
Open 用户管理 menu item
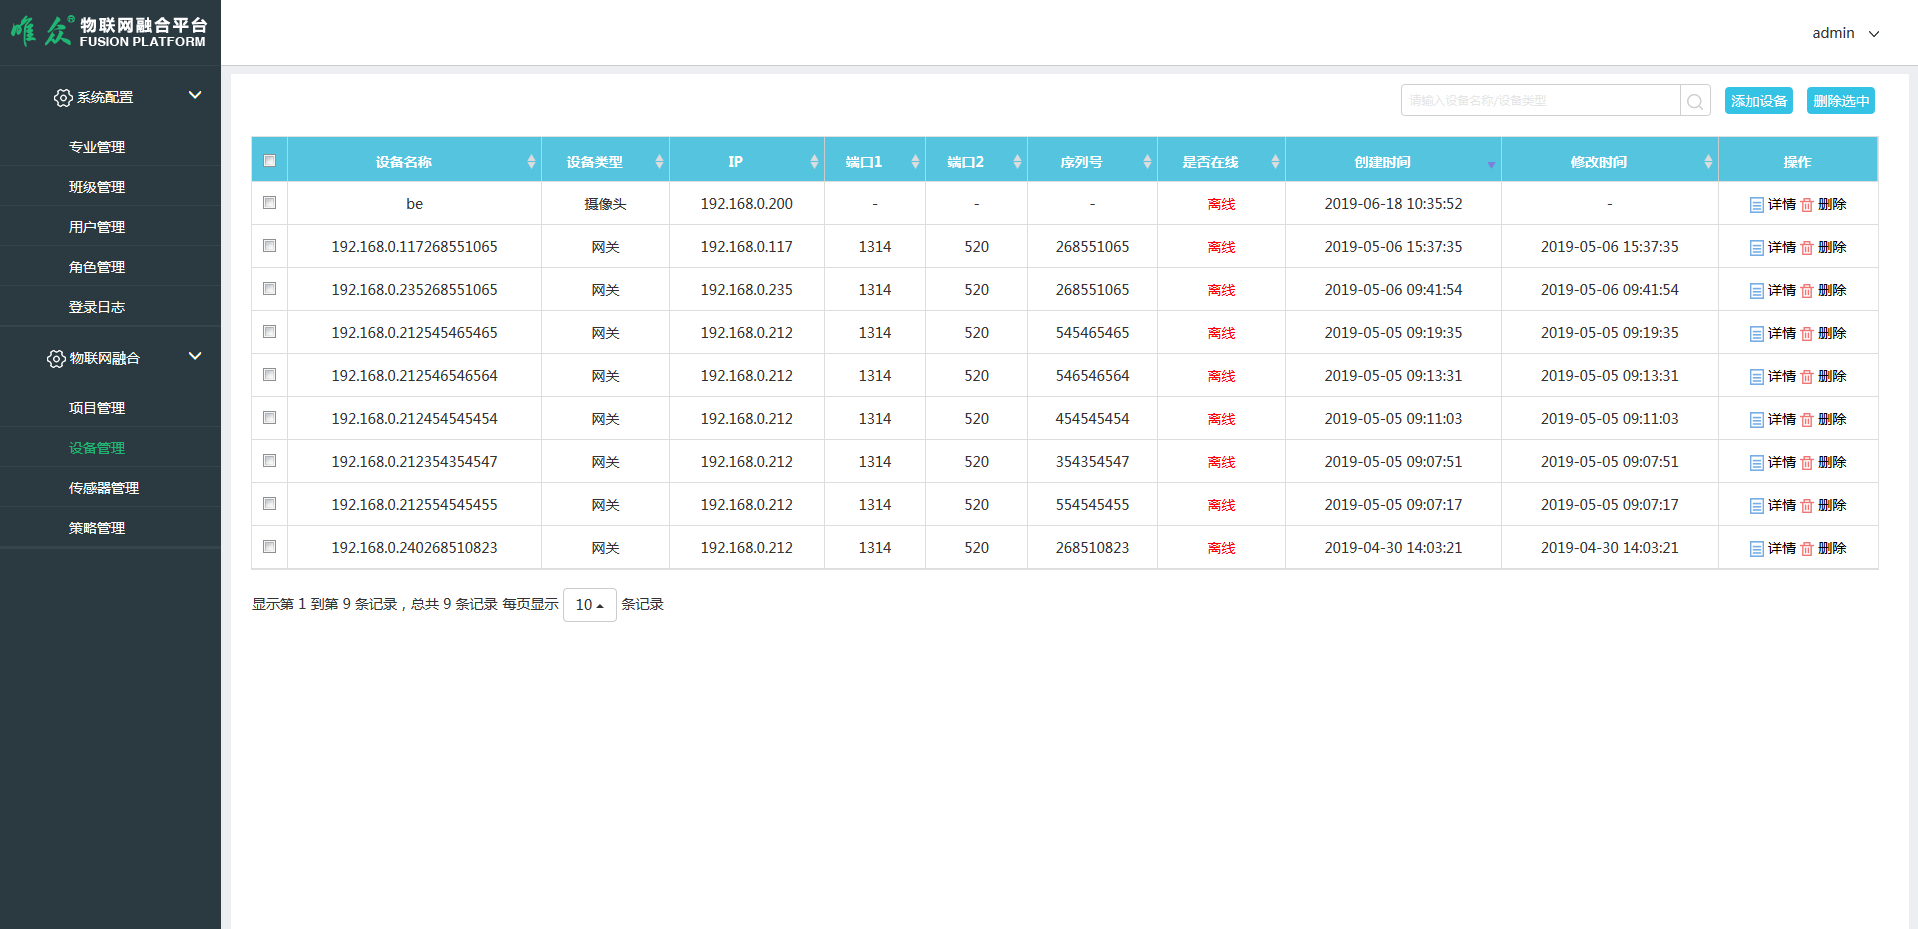point(97,227)
